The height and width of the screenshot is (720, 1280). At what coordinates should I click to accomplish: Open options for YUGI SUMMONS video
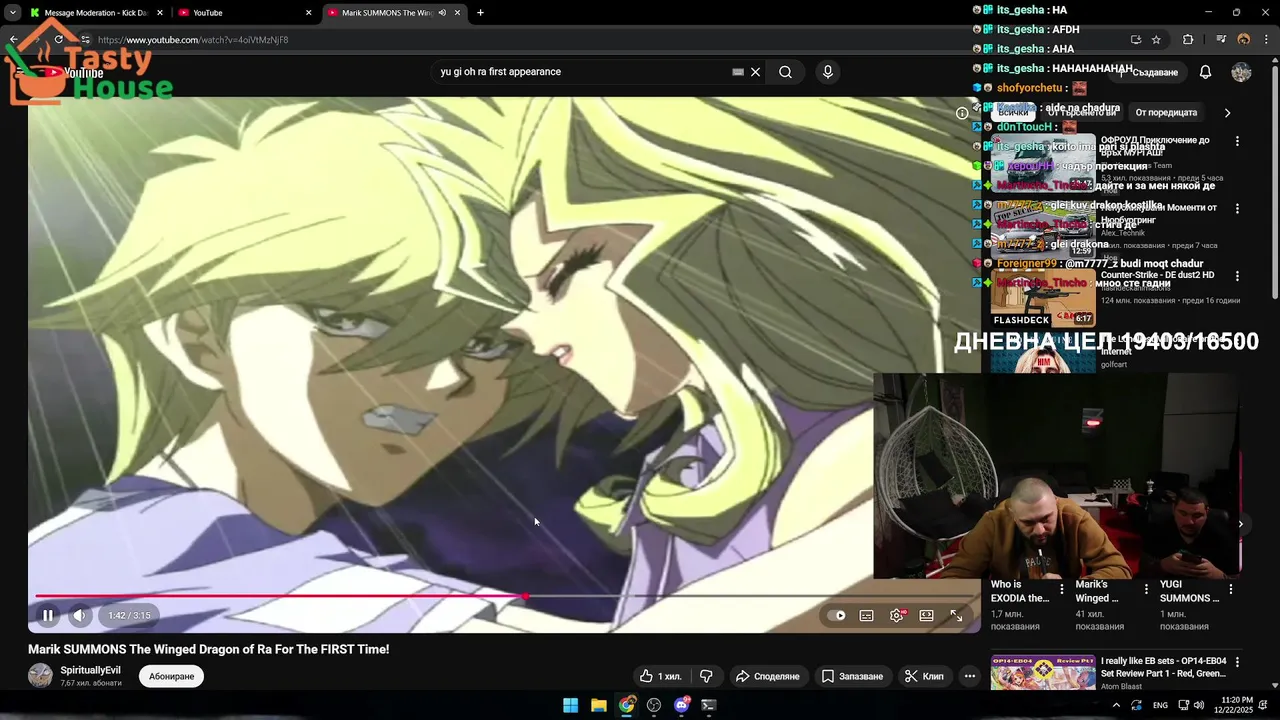1231,590
